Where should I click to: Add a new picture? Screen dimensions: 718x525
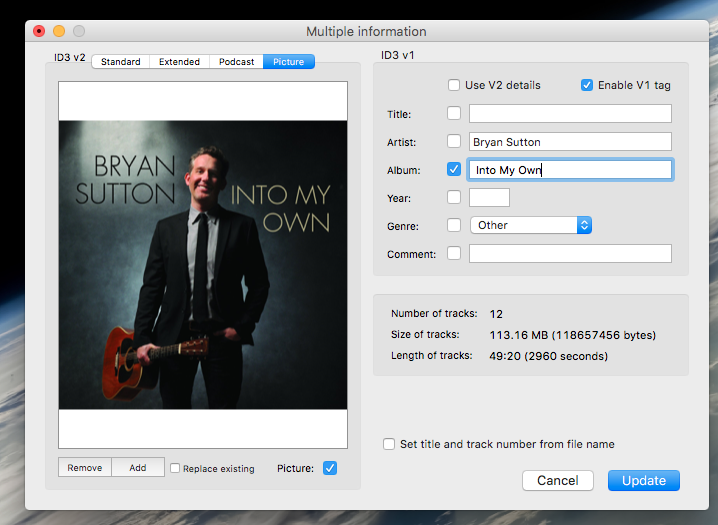138,467
